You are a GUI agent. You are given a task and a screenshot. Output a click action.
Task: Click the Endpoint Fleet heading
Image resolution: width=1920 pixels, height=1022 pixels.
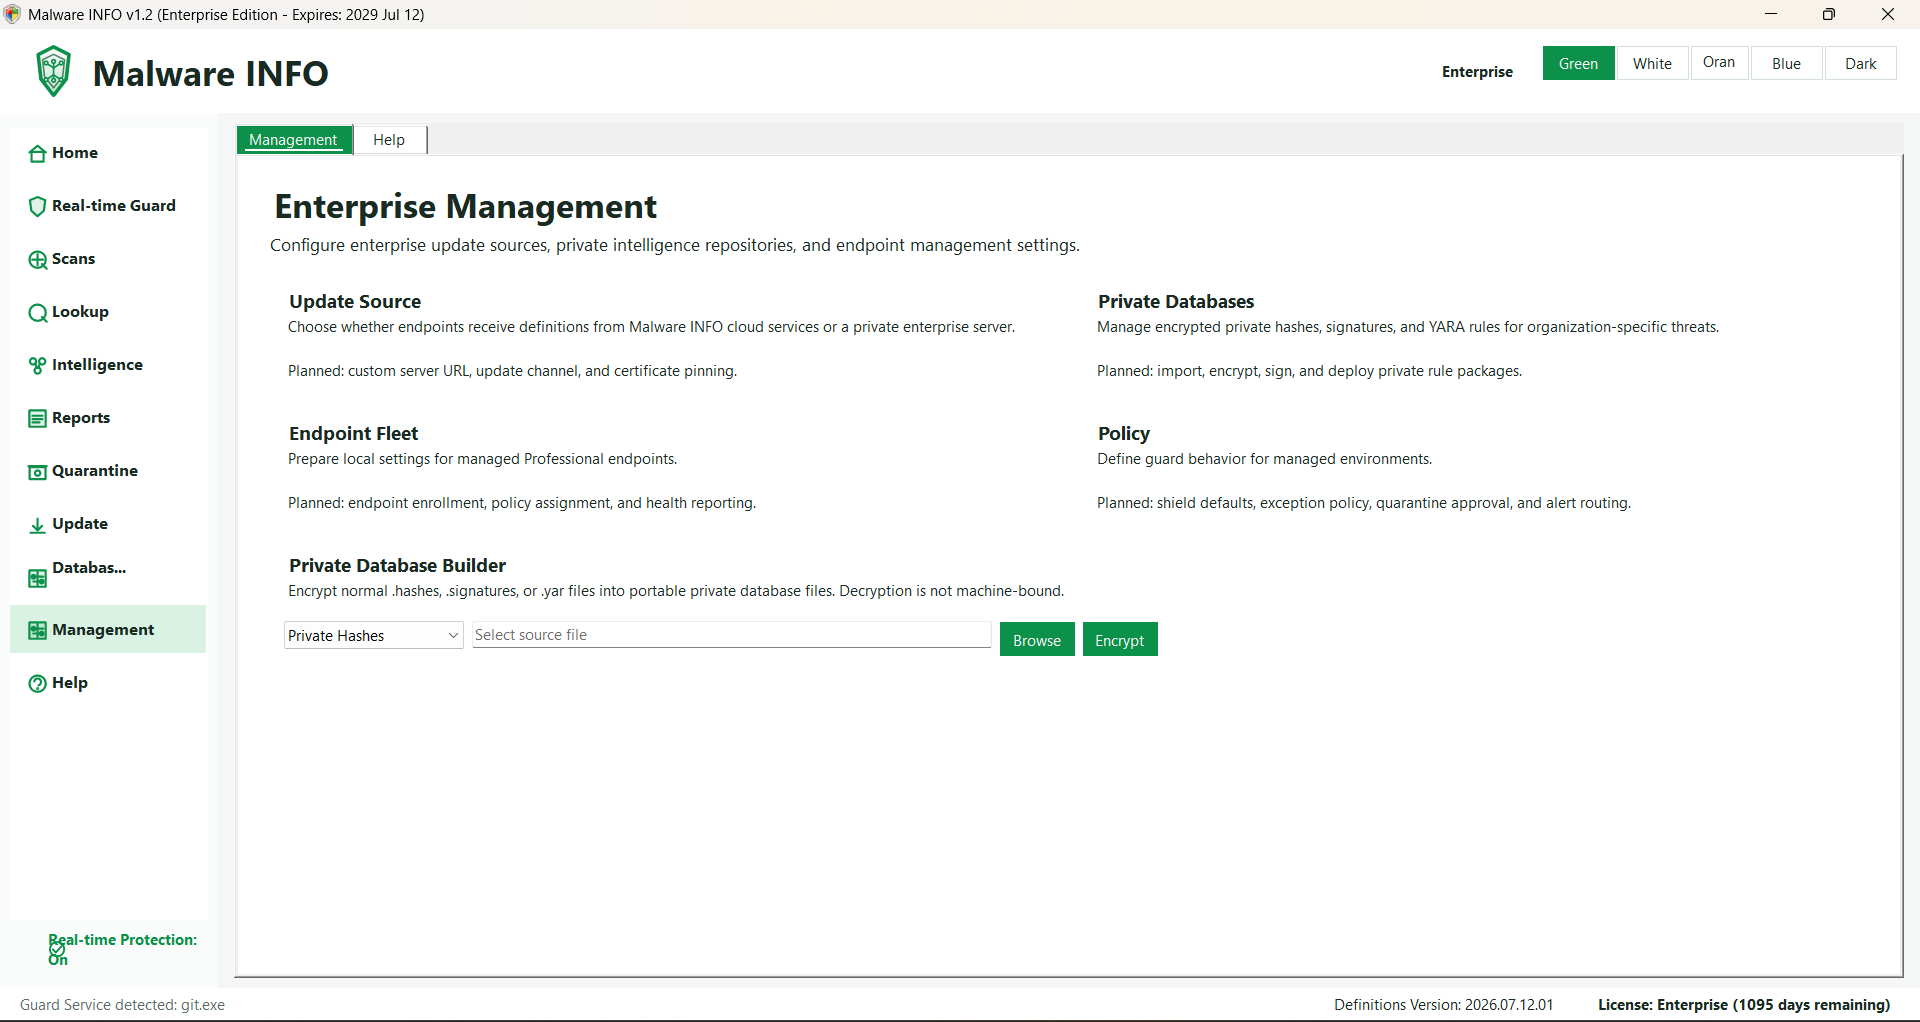coord(353,434)
